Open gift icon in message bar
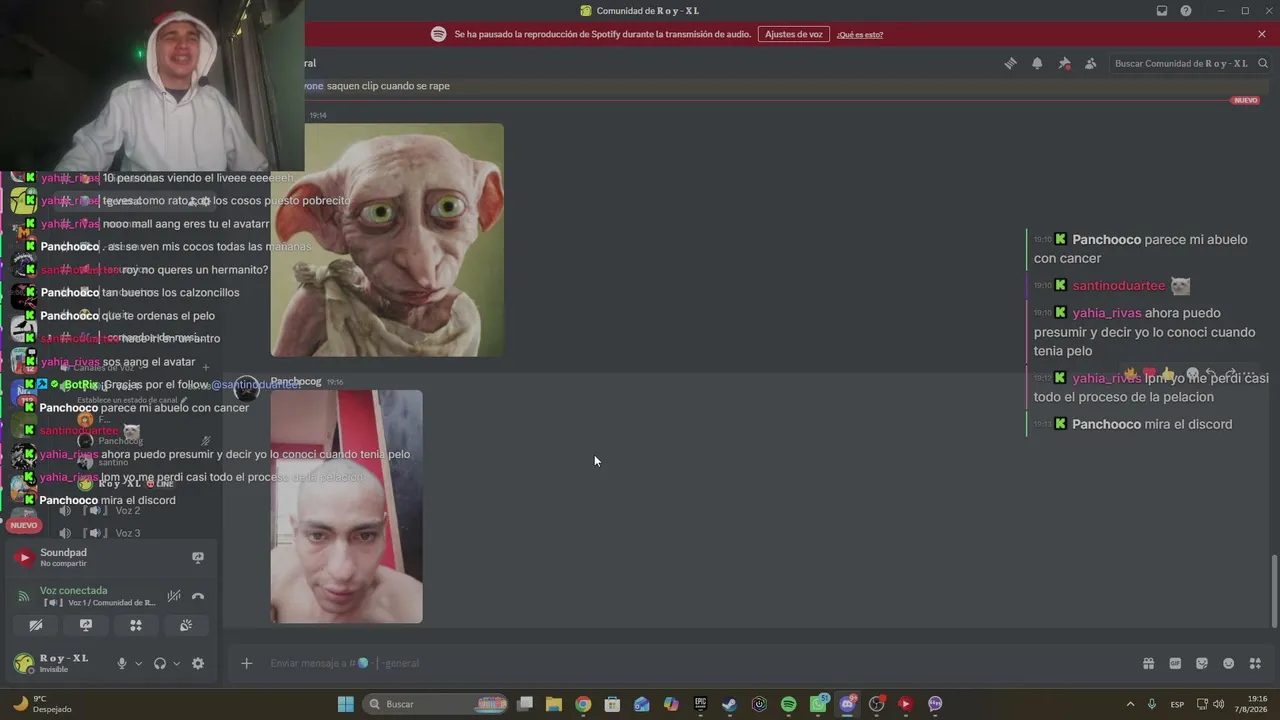Screen dimensions: 1280x720 1148,663
